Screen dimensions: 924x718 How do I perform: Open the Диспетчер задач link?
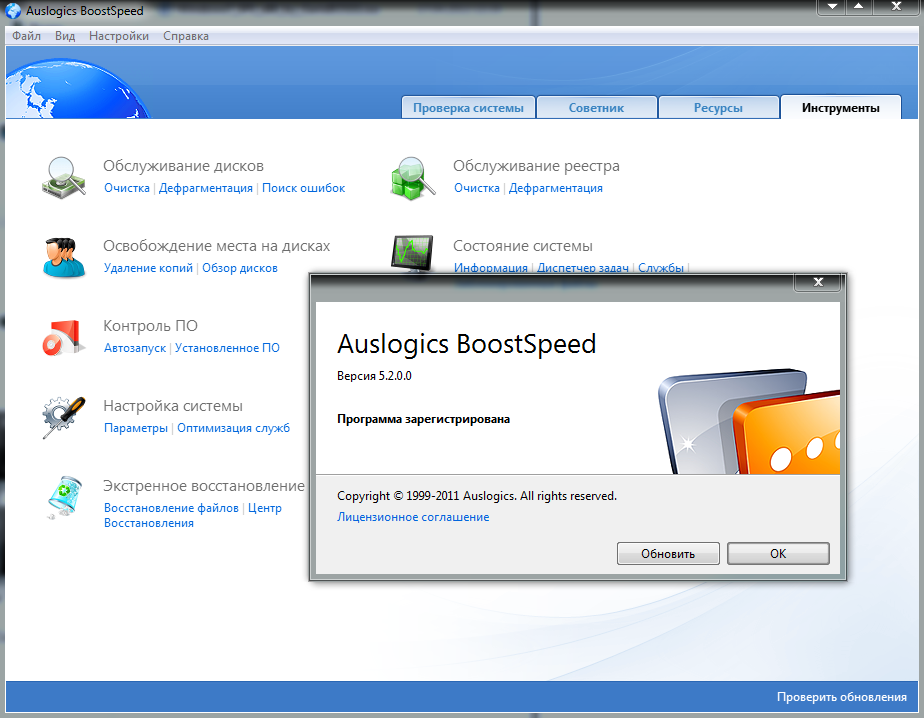point(583,268)
